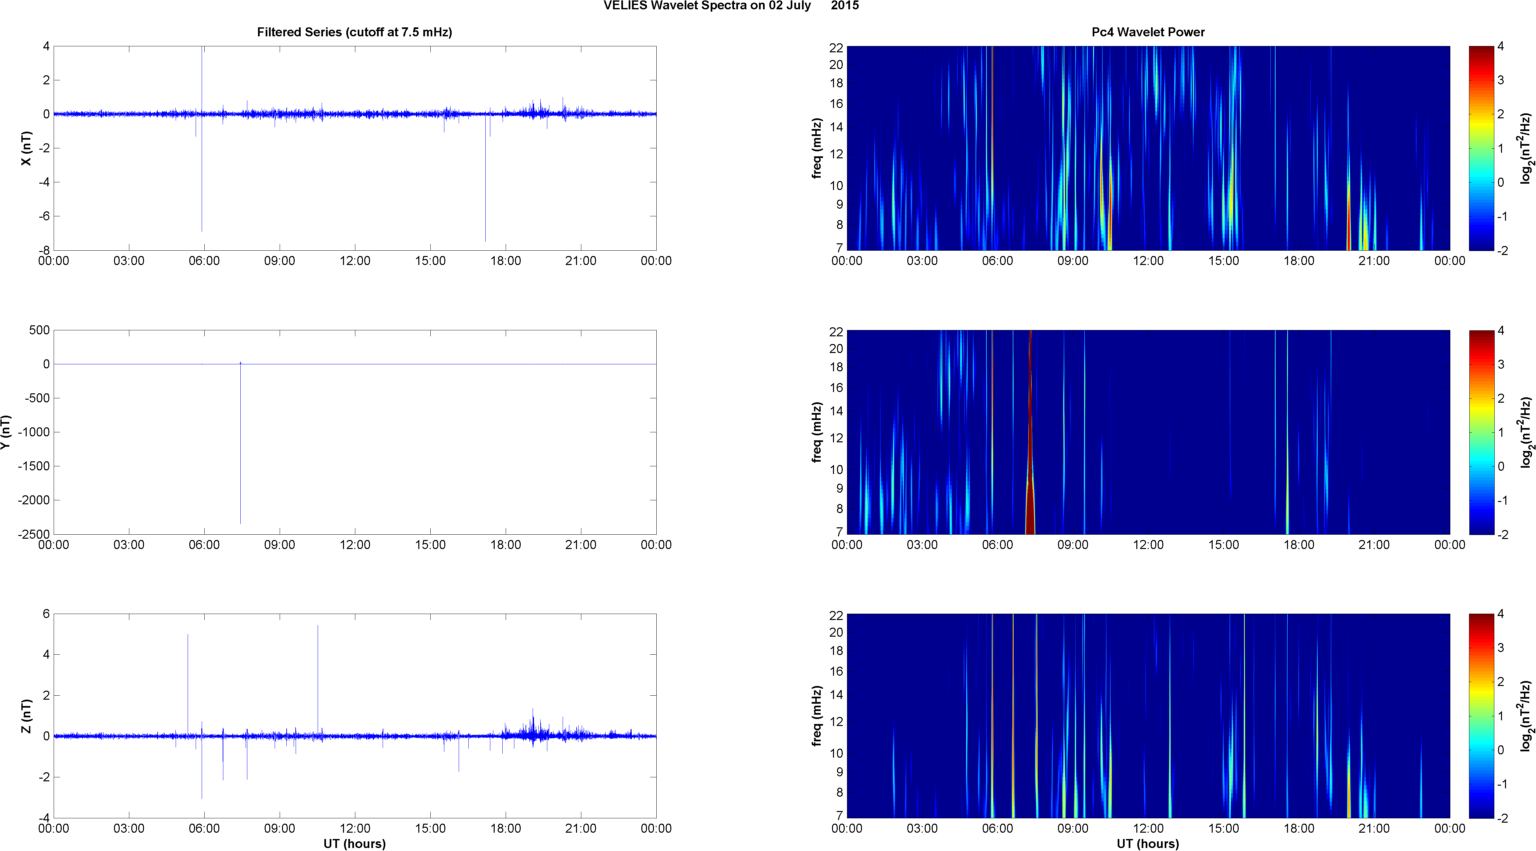Click the red streak near 06:00 in top wavelet plot
The height and width of the screenshot is (851, 1536).
[x=992, y=120]
